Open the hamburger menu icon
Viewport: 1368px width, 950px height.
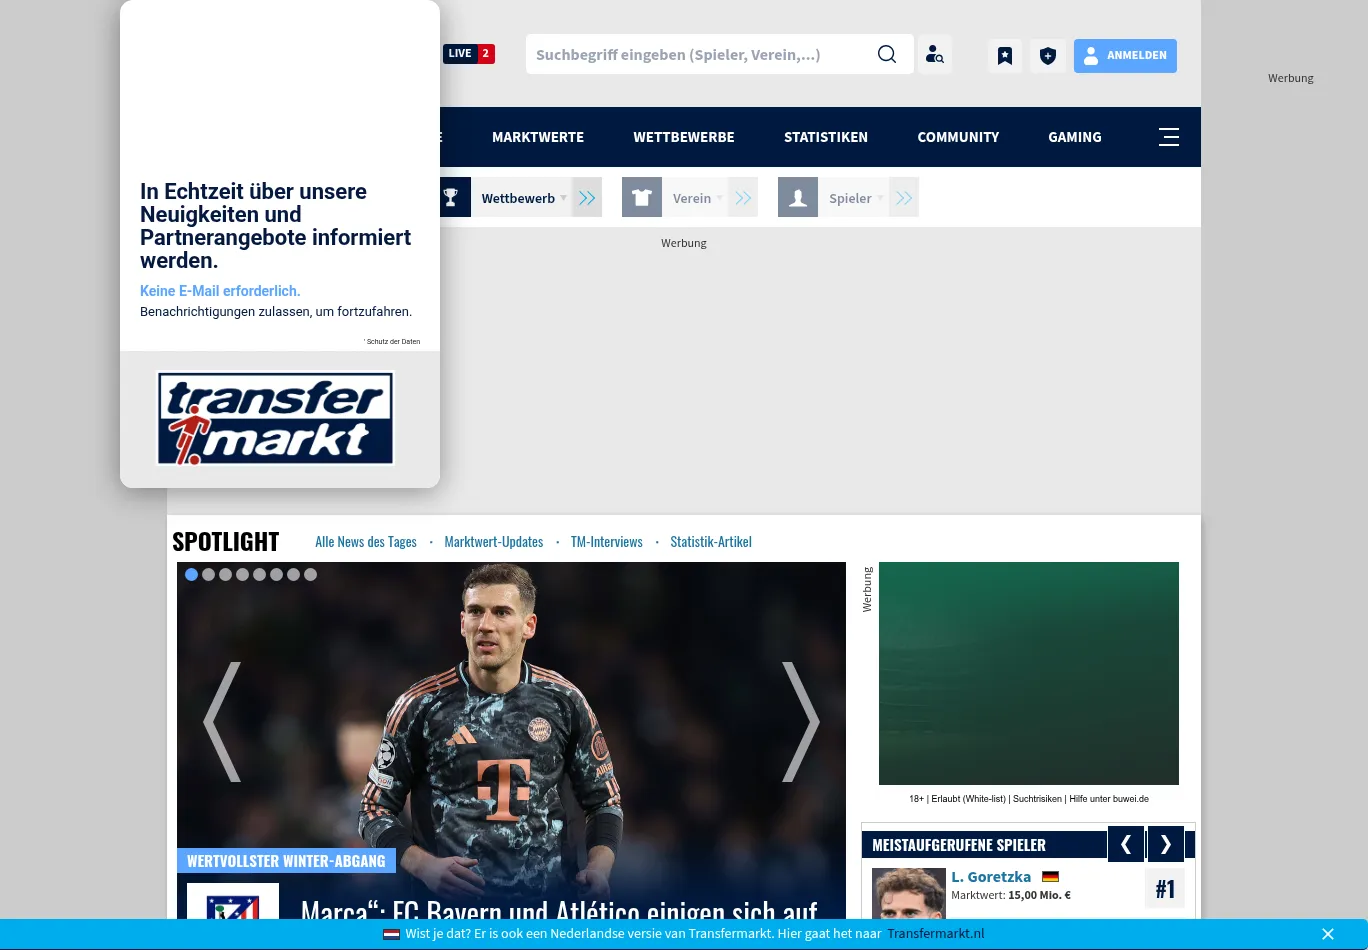click(x=1168, y=137)
